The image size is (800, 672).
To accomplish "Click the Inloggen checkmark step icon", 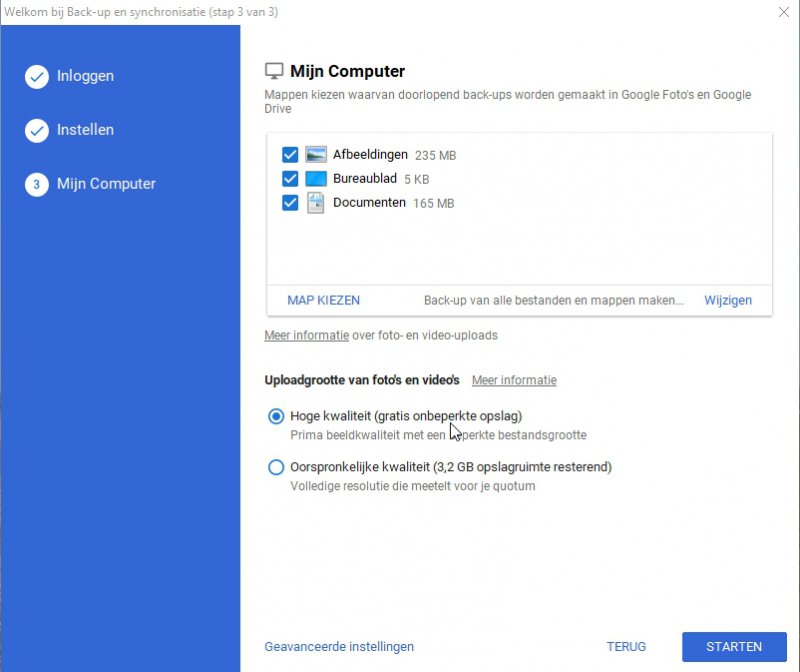I will pyautogui.click(x=37, y=77).
